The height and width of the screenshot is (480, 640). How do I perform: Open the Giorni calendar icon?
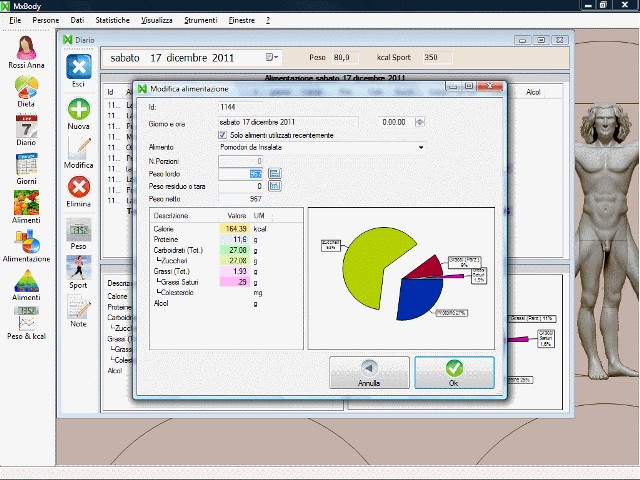pyautogui.click(x=27, y=168)
